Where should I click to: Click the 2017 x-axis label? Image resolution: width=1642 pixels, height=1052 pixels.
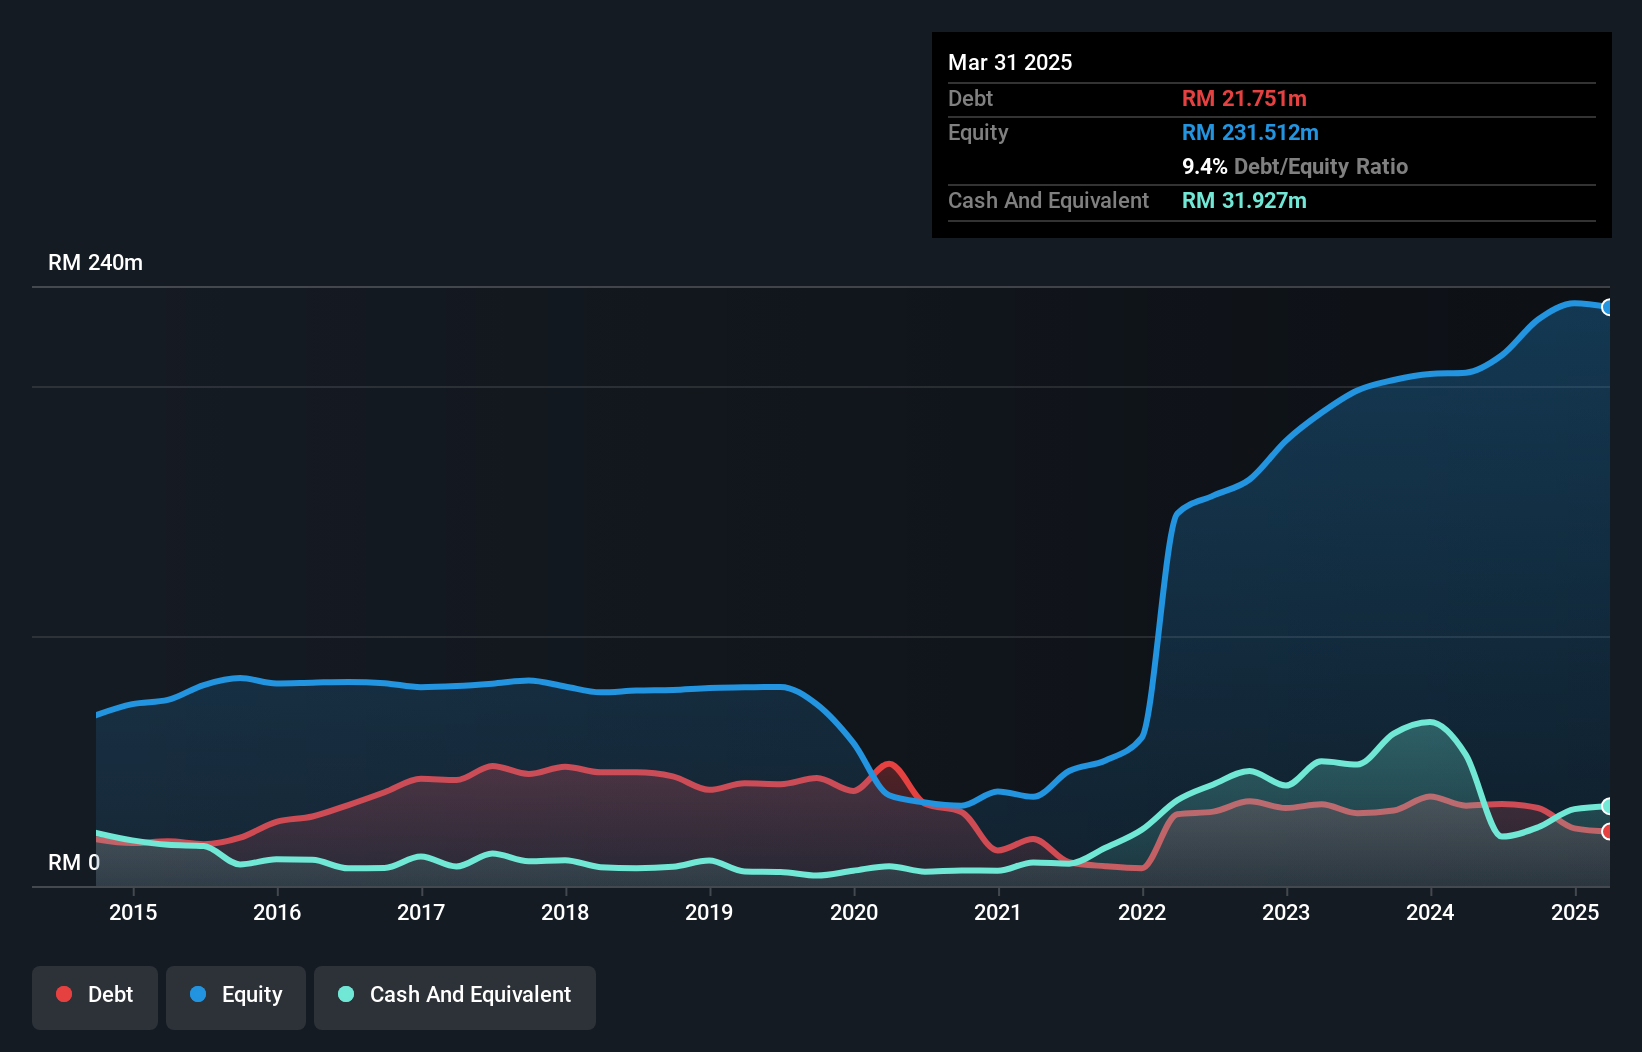click(421, 912)
